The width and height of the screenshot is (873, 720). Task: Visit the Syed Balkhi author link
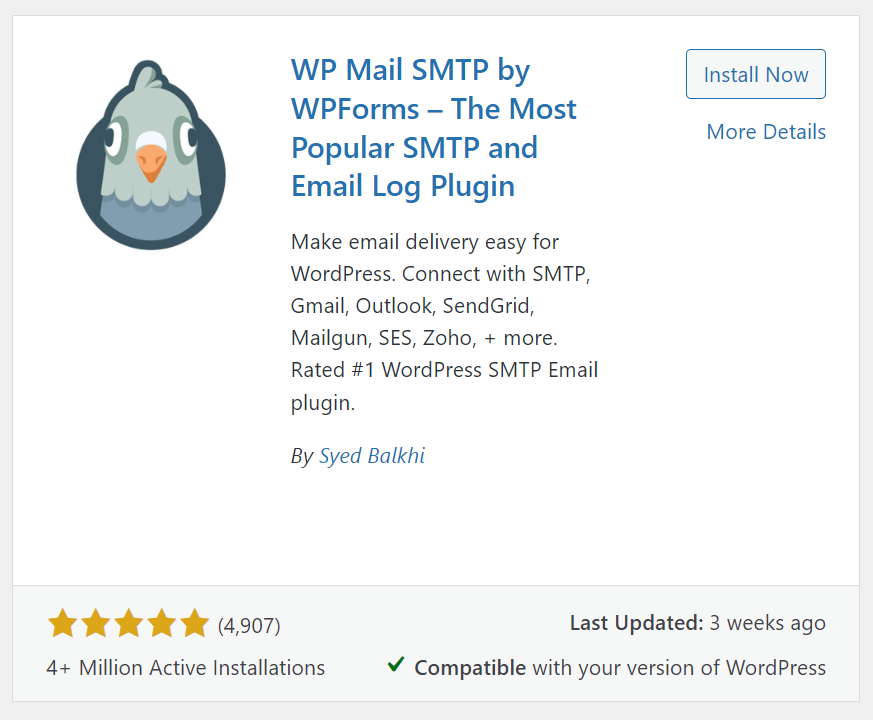[371, 456]
